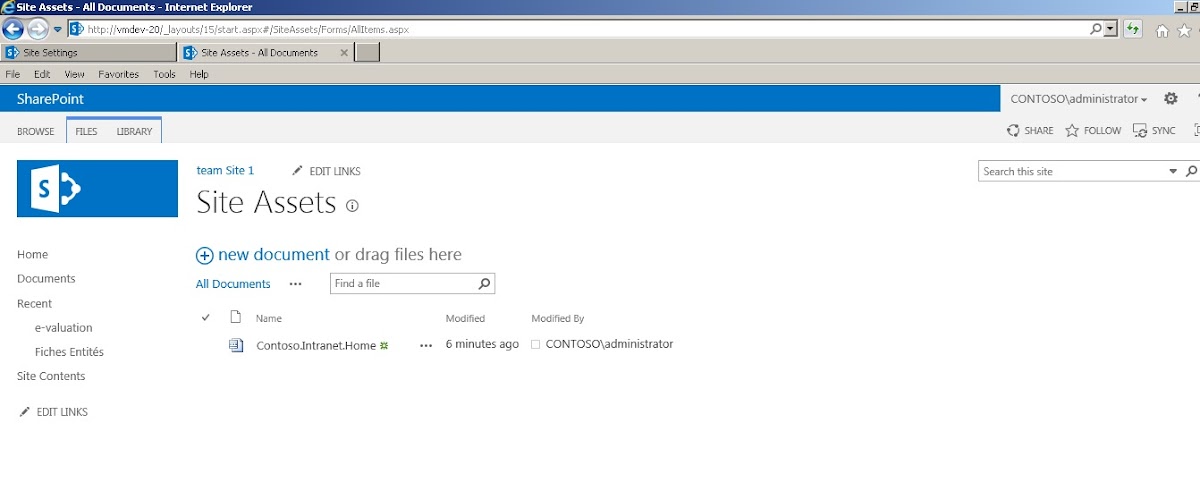
Task: Click Recent in left navigation
Action: 34,304
